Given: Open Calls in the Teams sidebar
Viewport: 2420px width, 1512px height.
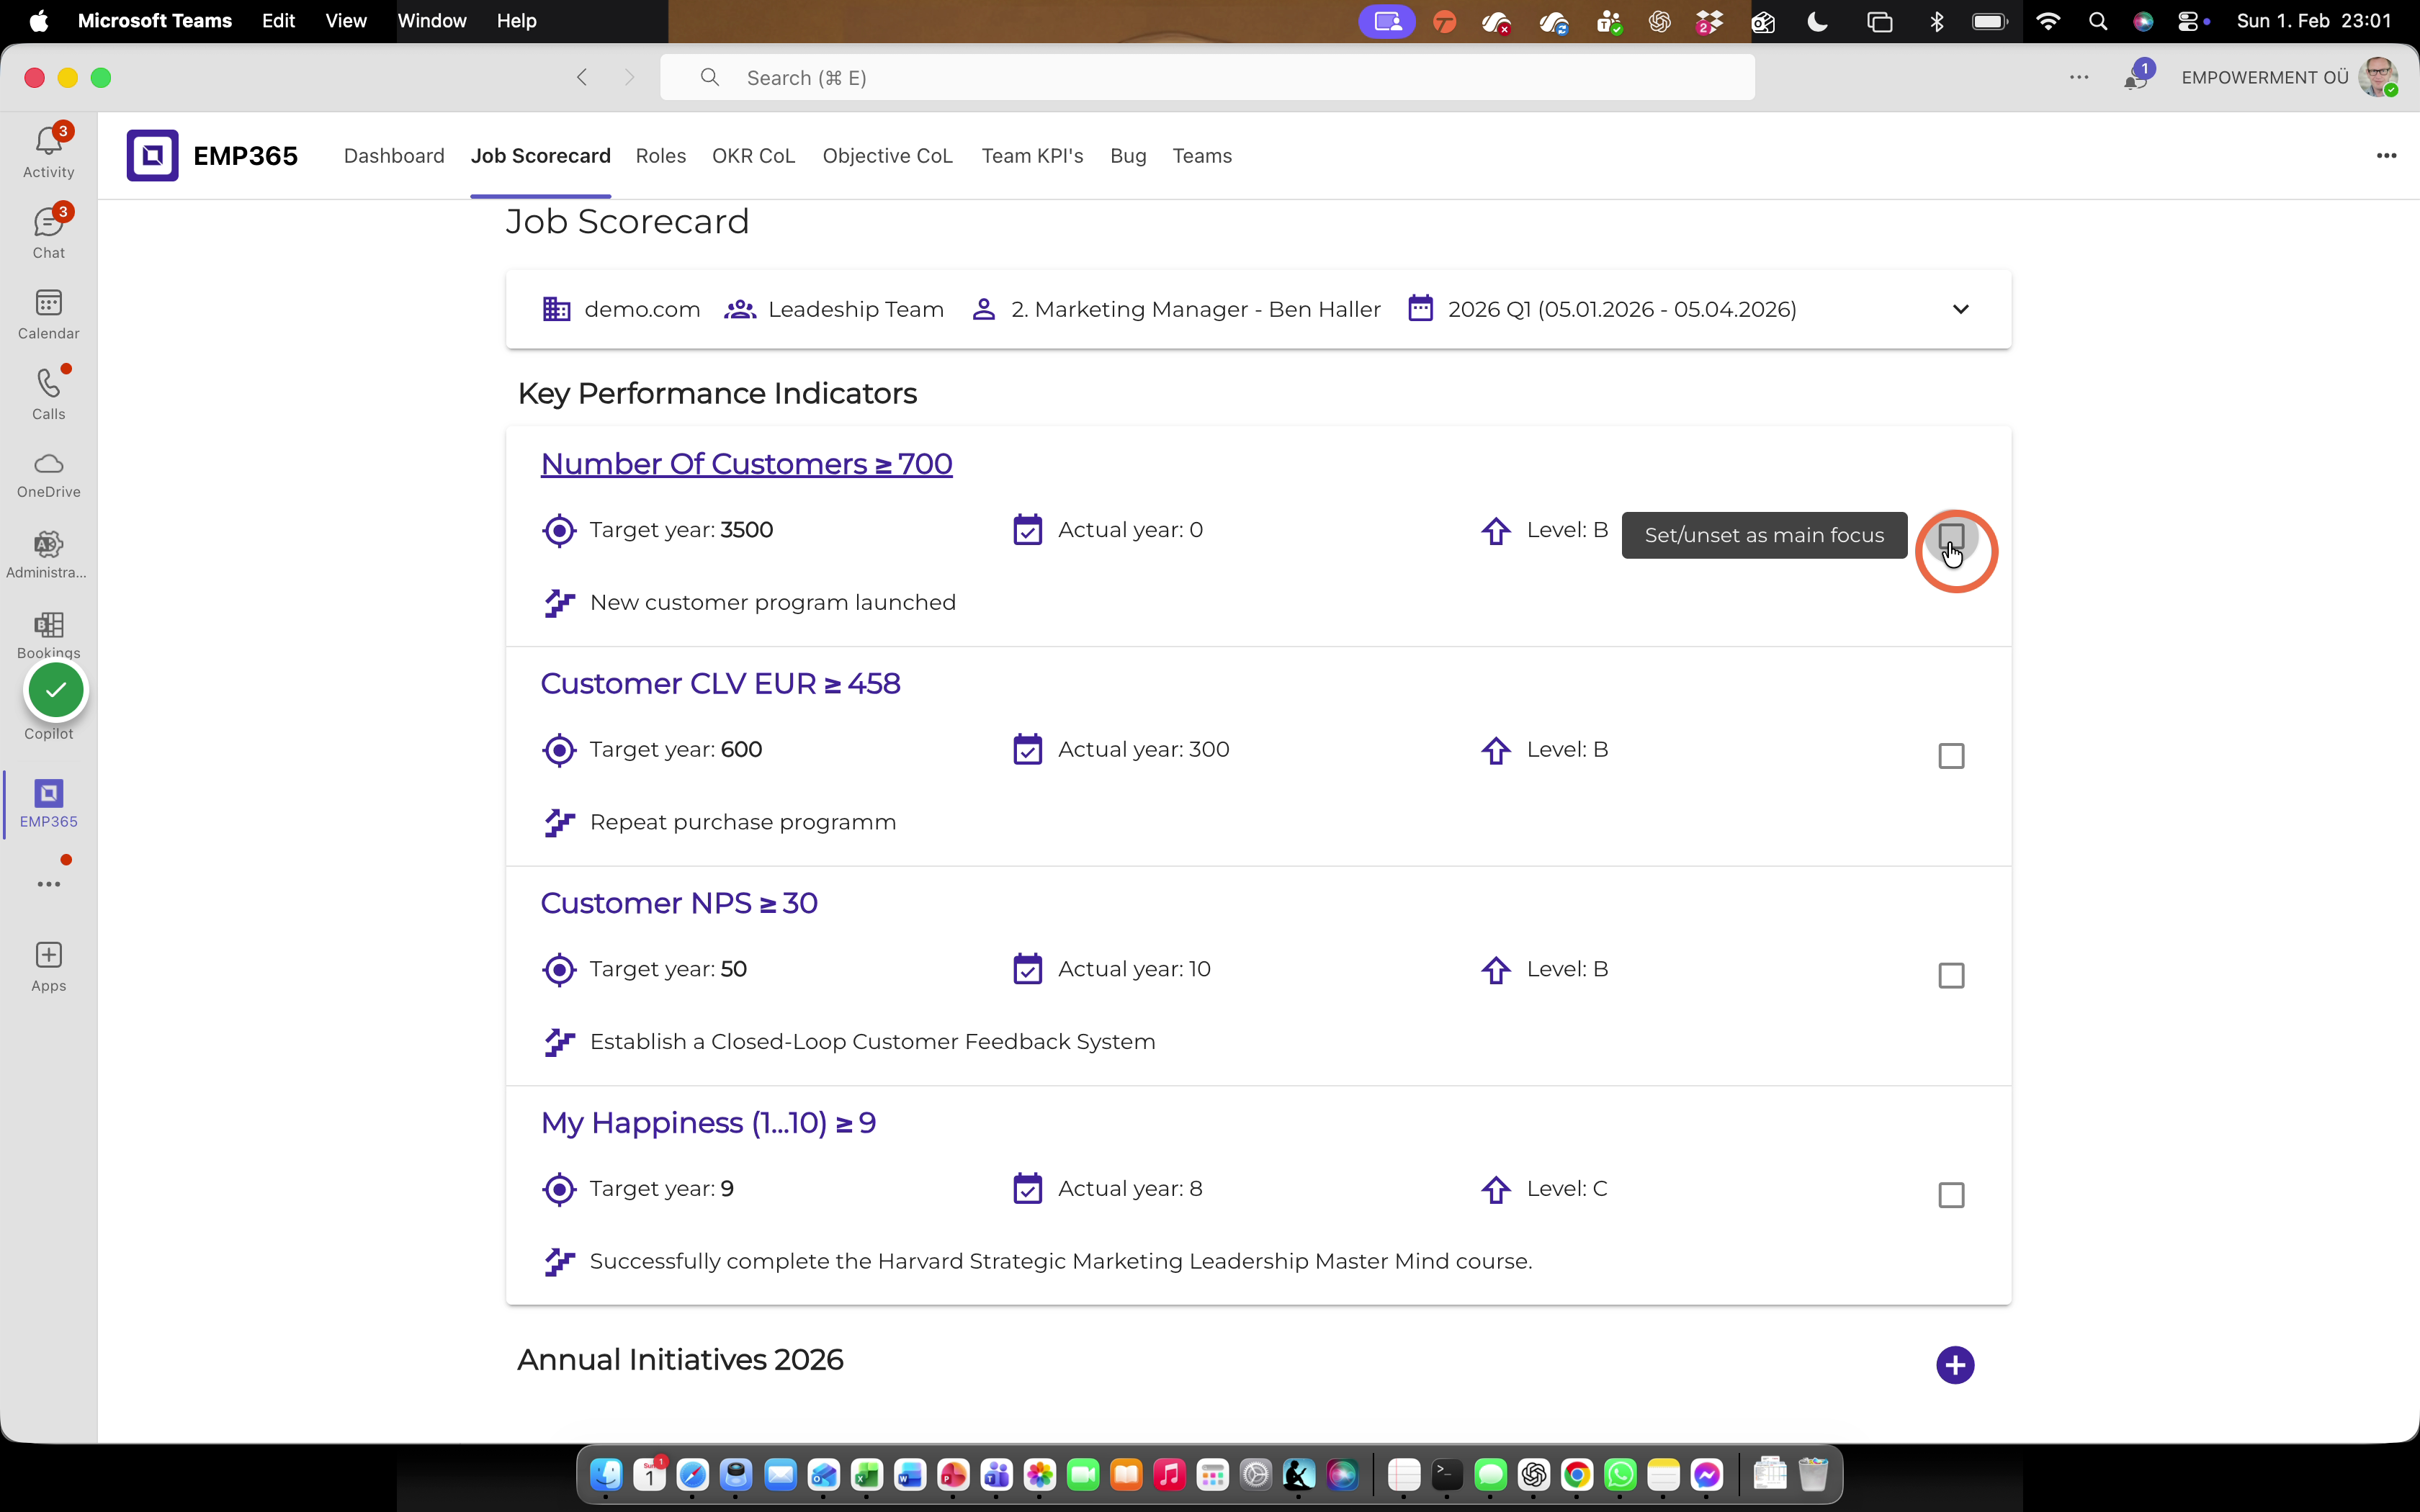Looking at the screenshot, I should 48,393.
